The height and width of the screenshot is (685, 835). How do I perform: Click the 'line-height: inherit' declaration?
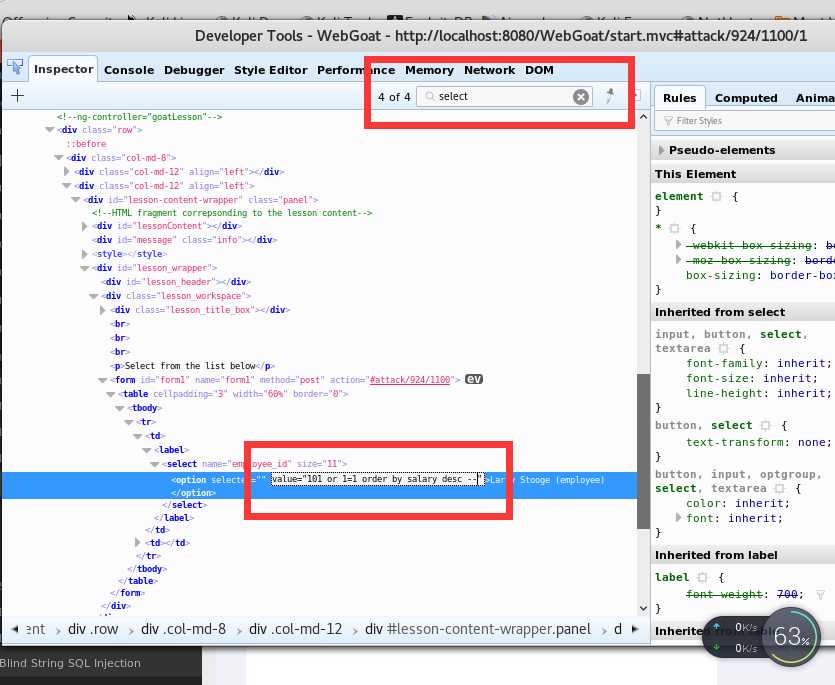click(759, 393)
